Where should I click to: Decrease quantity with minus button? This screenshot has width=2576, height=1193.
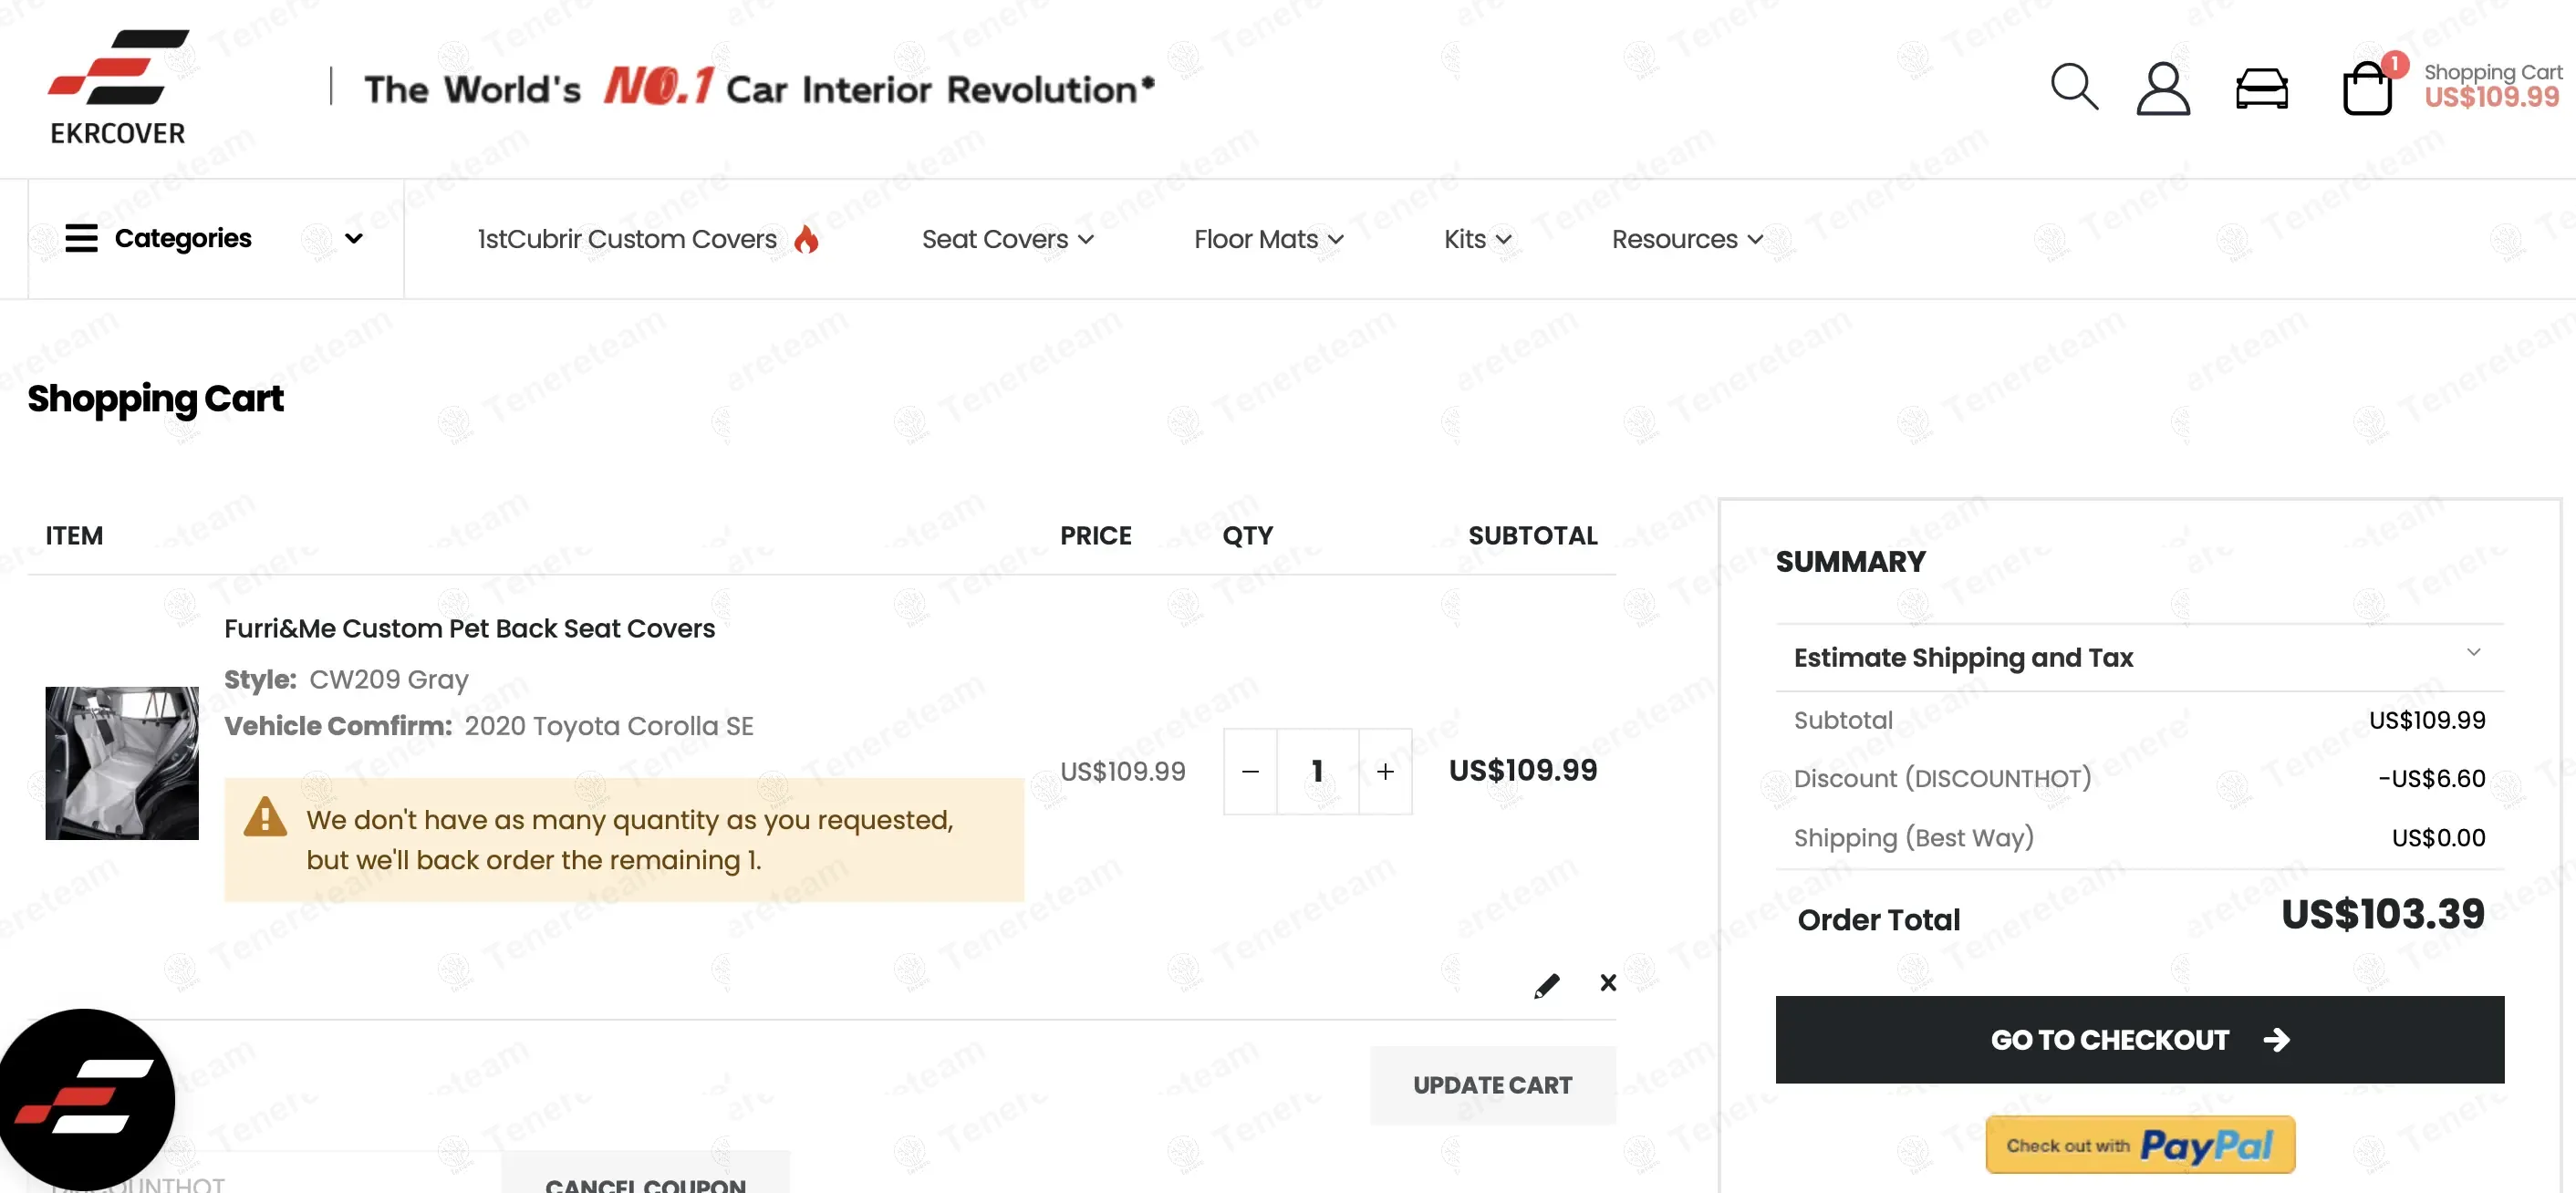[1250, 771]
